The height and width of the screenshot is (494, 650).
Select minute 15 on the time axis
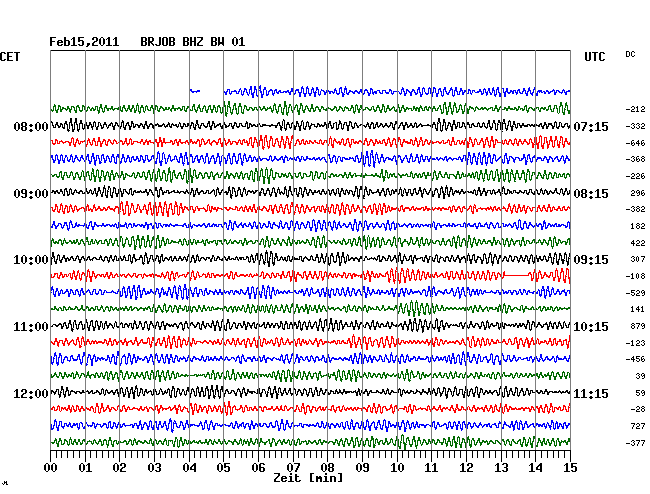pyautogui.click(x=570, y=468)
